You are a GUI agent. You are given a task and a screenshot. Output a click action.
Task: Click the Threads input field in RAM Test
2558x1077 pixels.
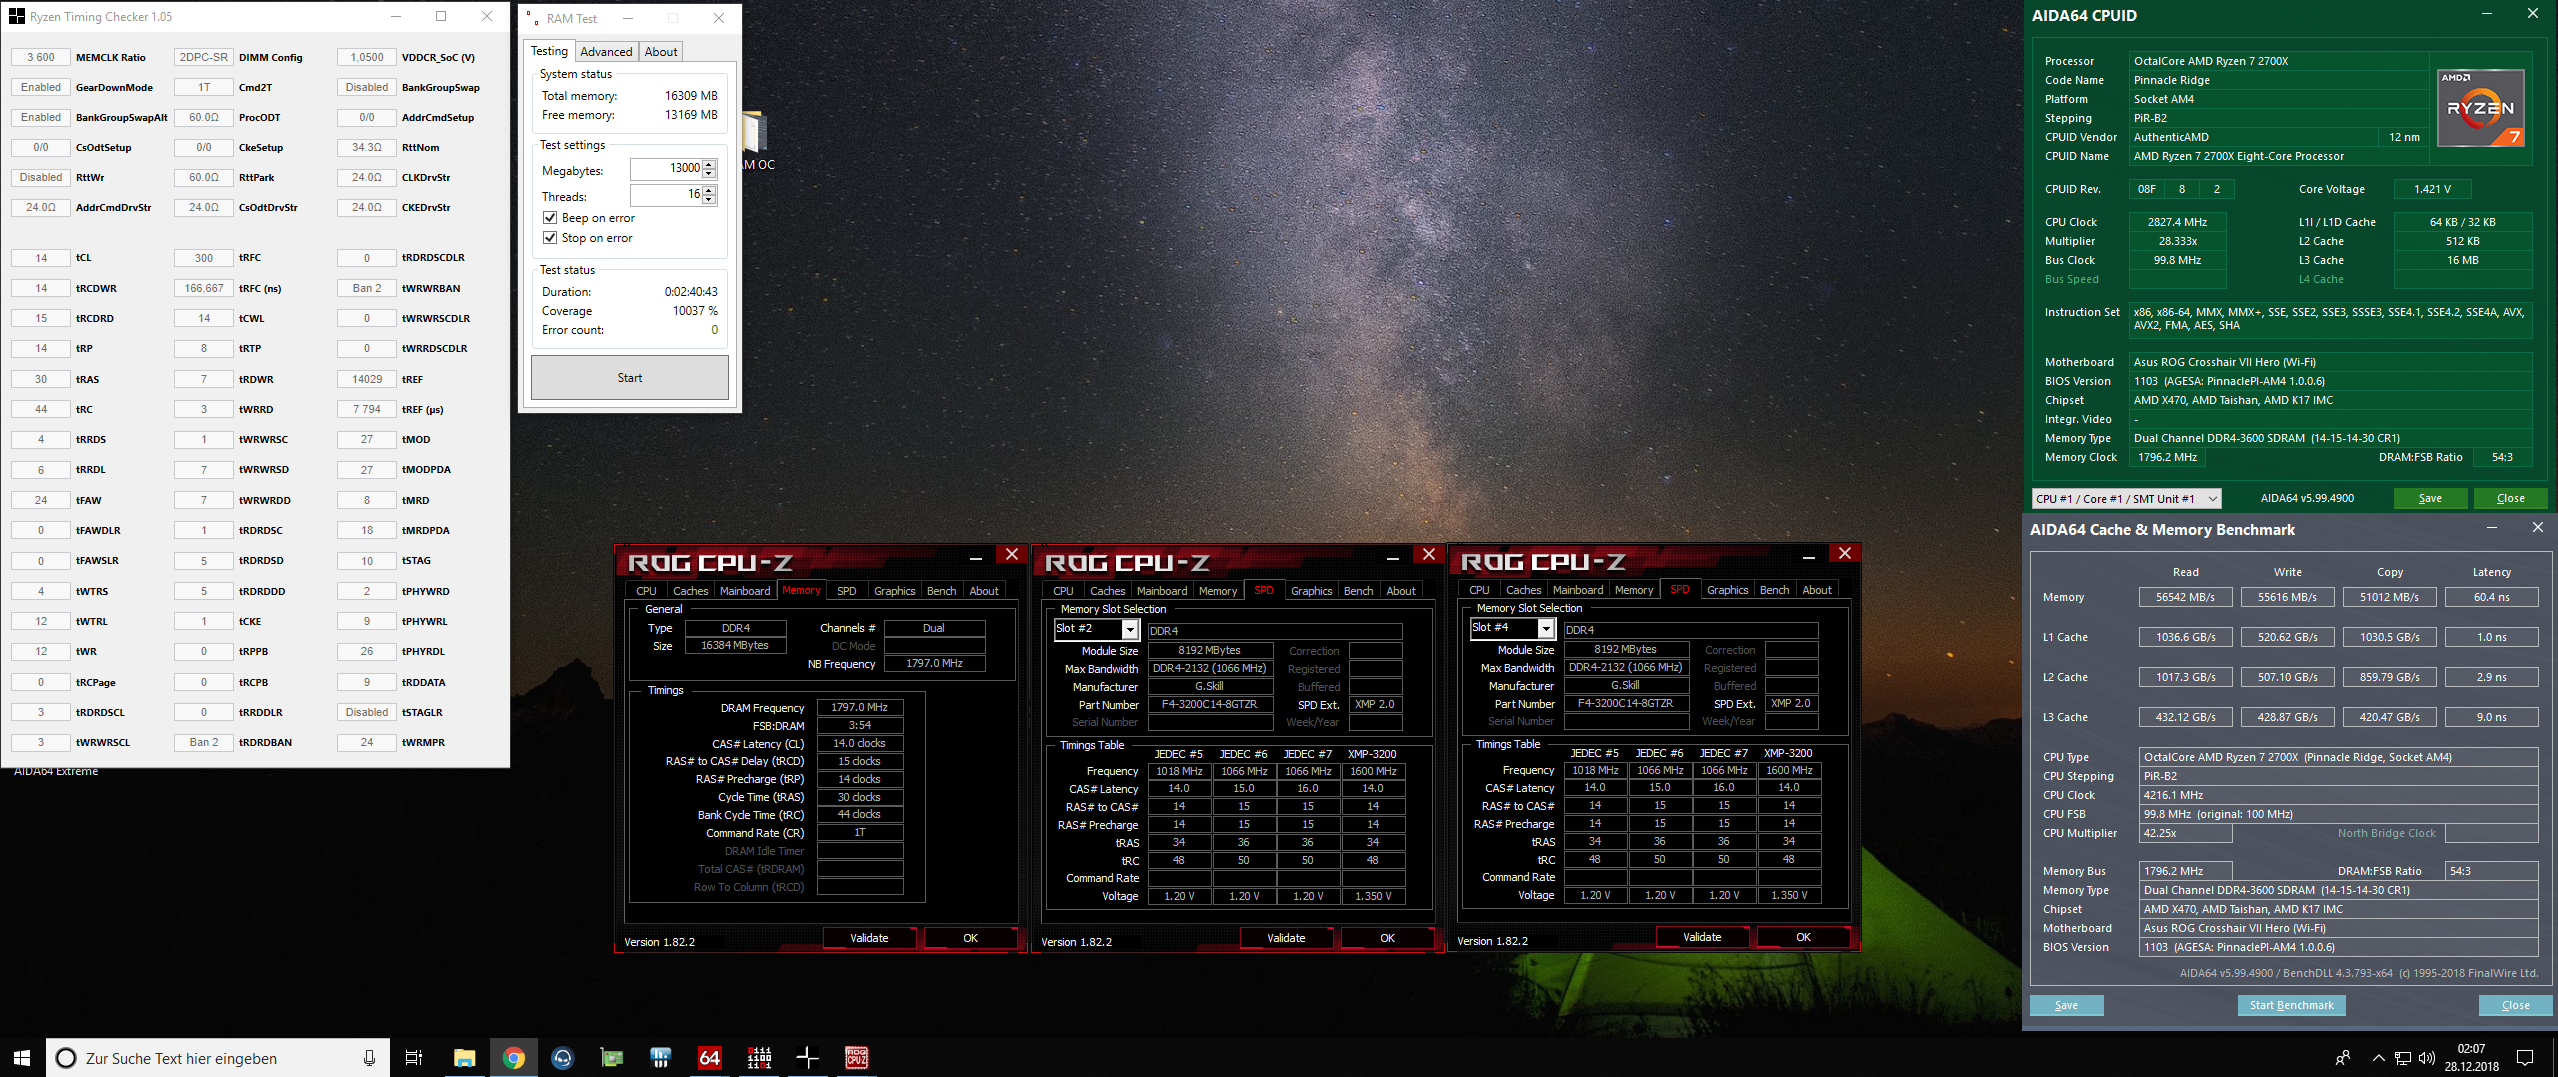pos(666,195)
